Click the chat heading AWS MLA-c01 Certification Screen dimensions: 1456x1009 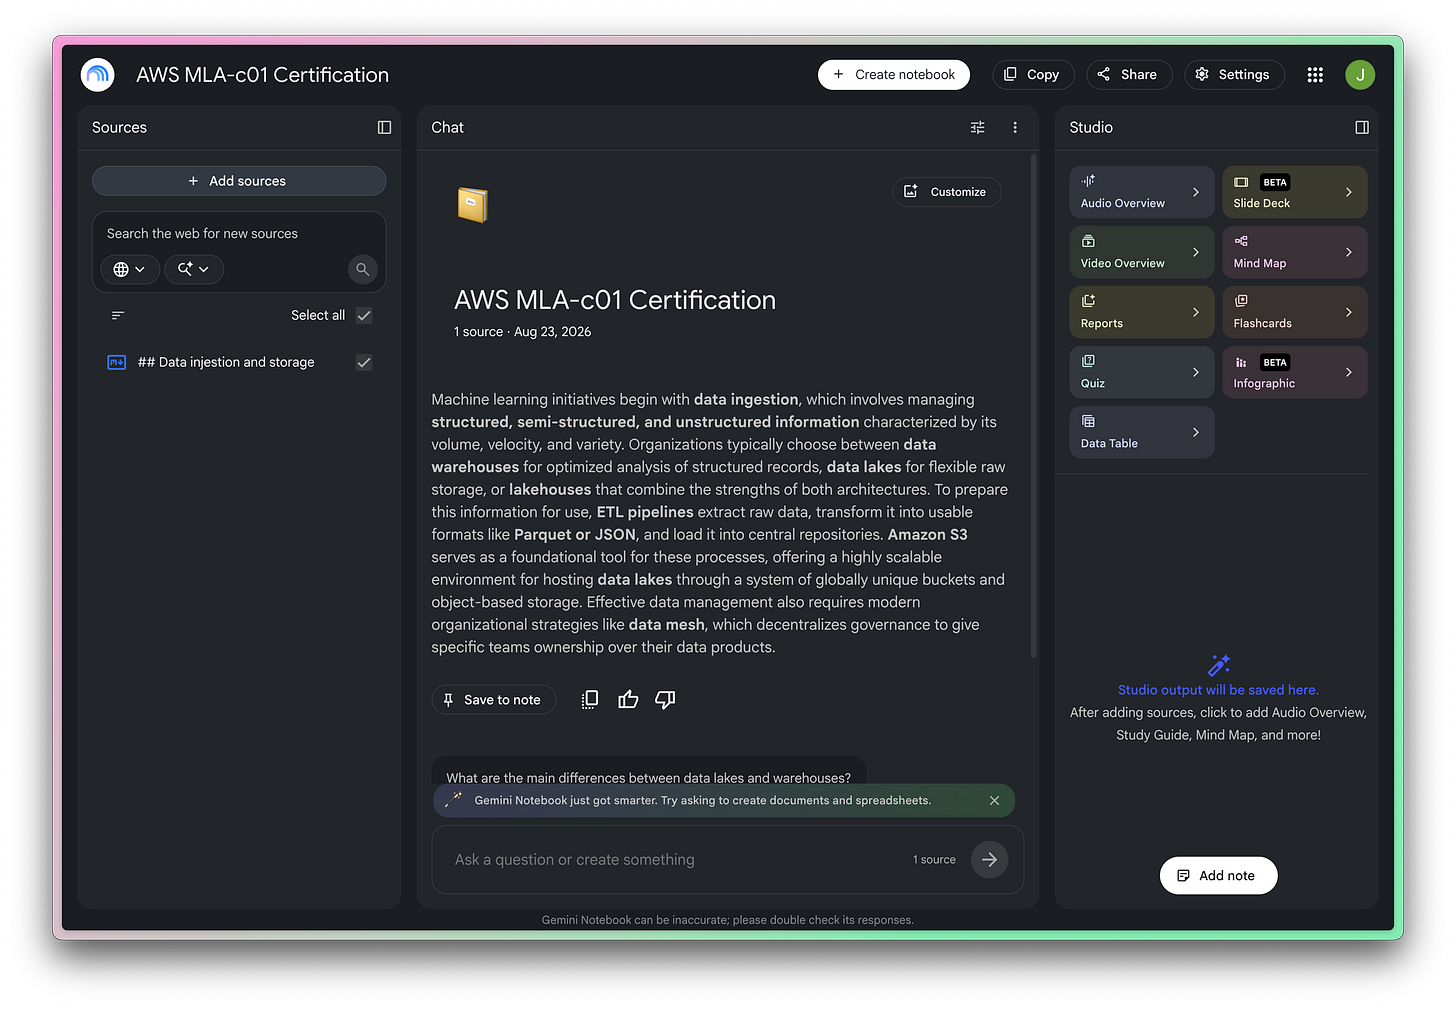(x=615, y=300)
